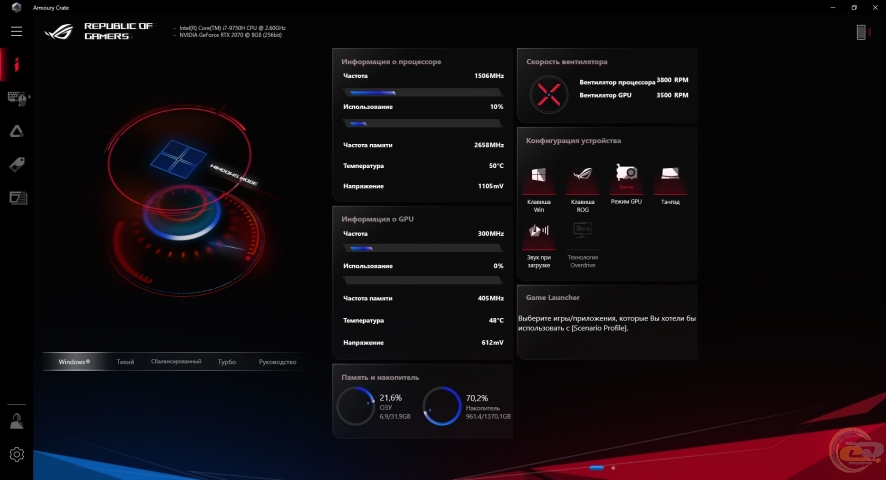Toggle the ROG key (Клавиша ROG) setting
Image resolution: width=886 pixels, height=480 pixels.
(x=583, y=188)
